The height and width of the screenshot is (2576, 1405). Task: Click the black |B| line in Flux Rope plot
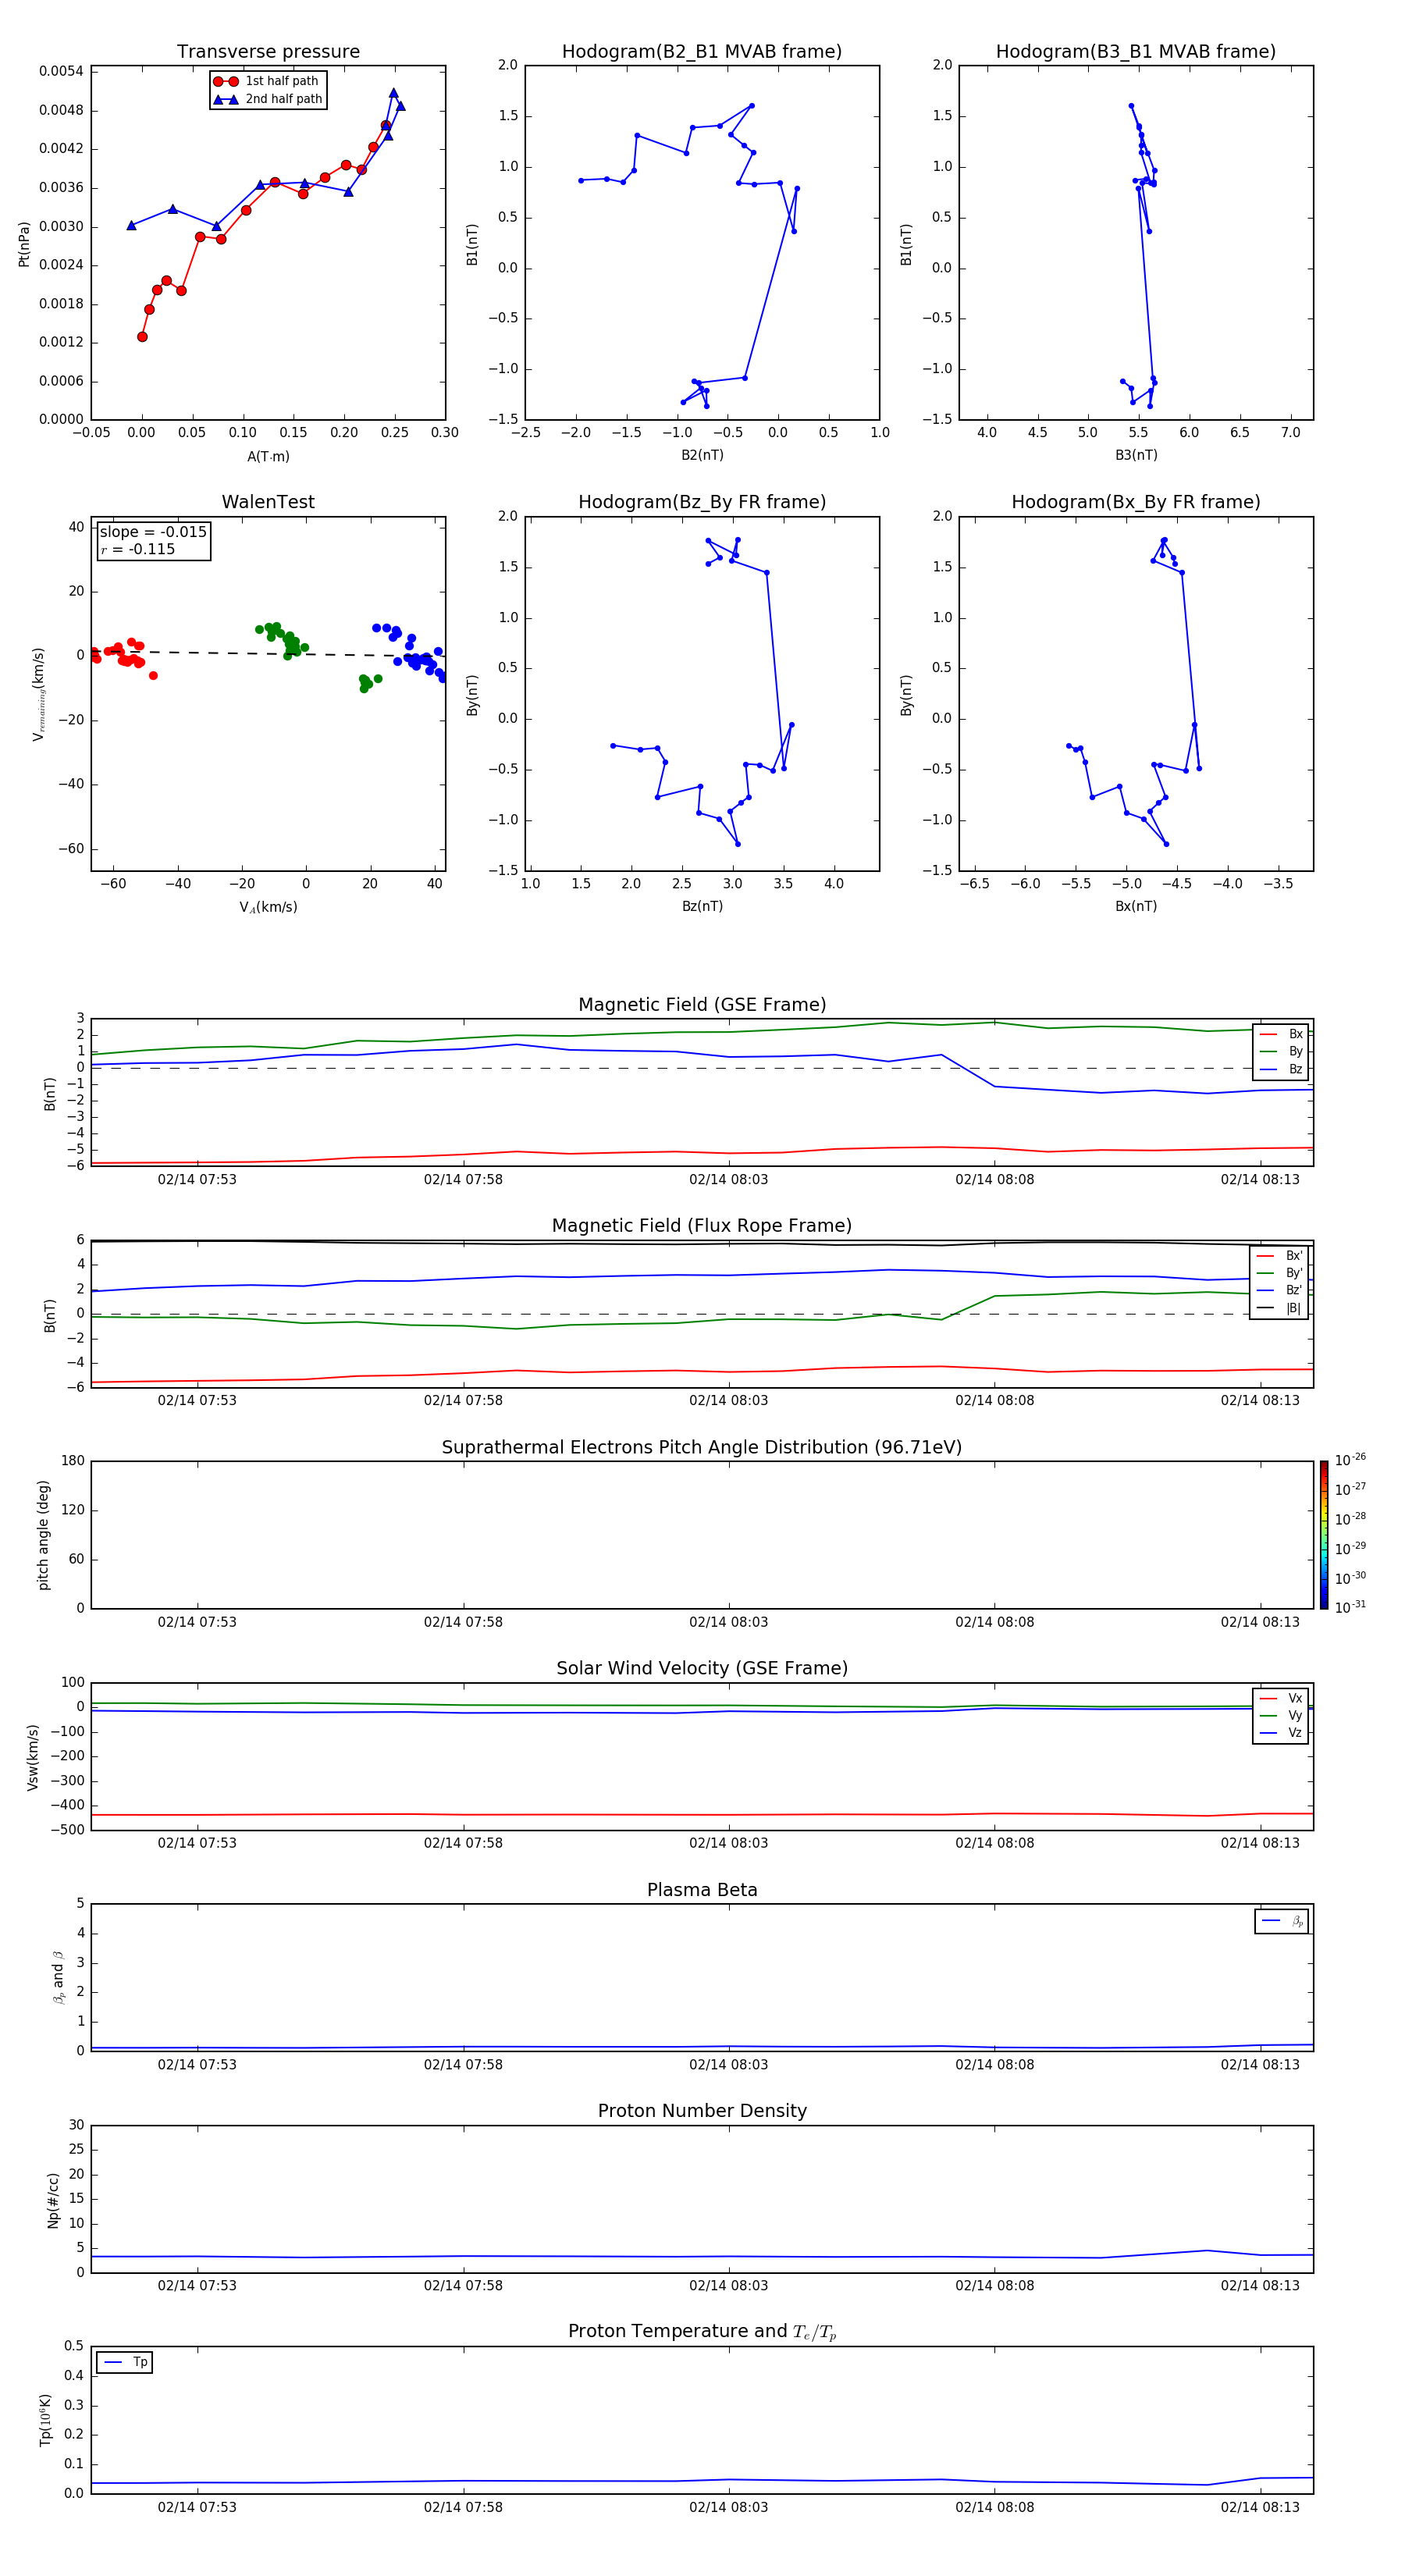click(x=702, y=1243)
